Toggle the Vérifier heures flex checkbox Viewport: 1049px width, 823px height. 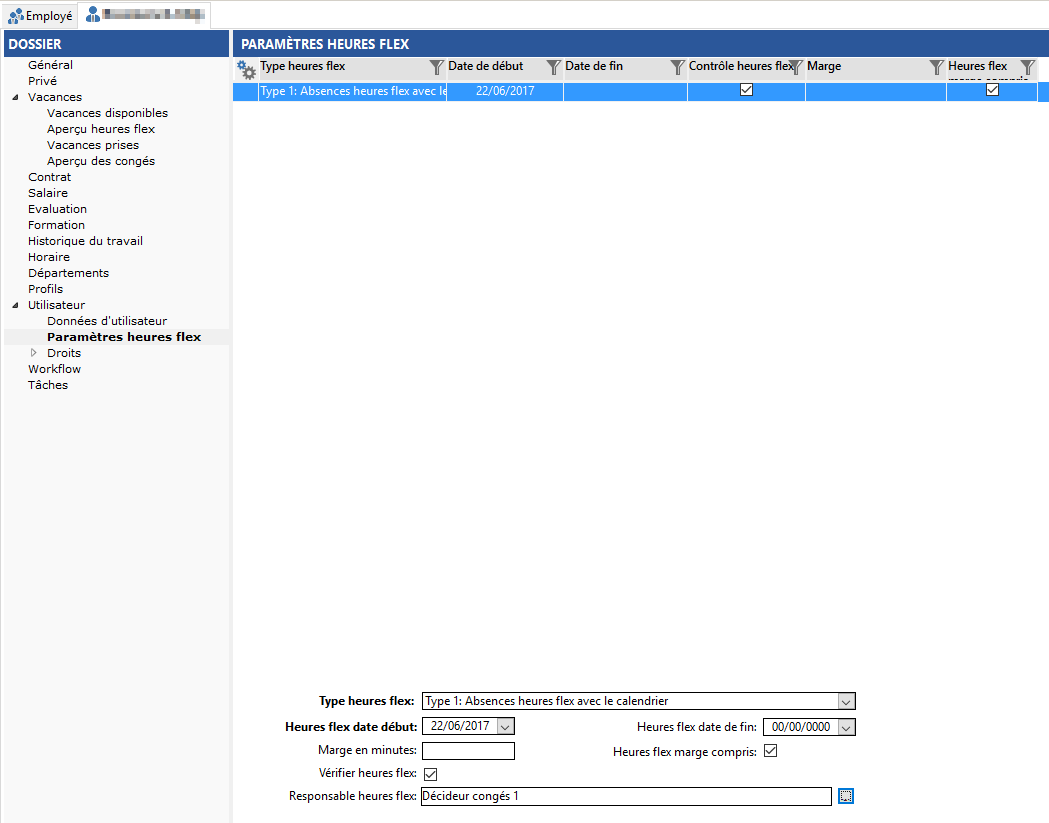pos(431,774)
